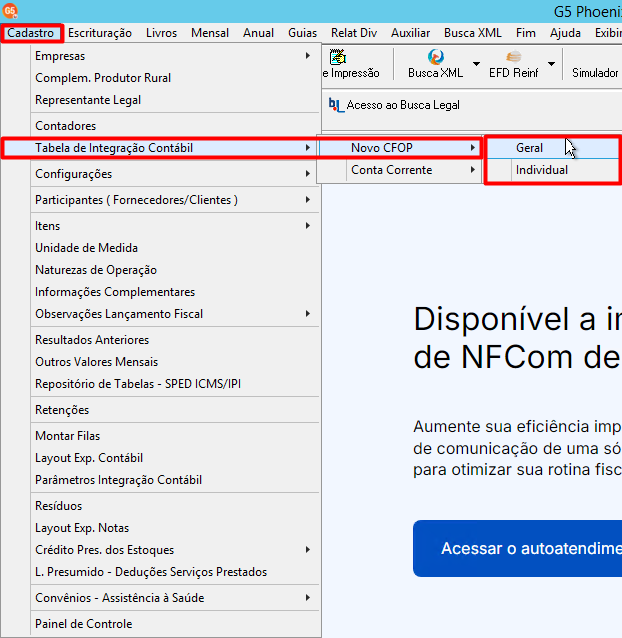The image size is (622, 638).
Task: Open the Auxiliar menu
Action: [x=410, y=33]
